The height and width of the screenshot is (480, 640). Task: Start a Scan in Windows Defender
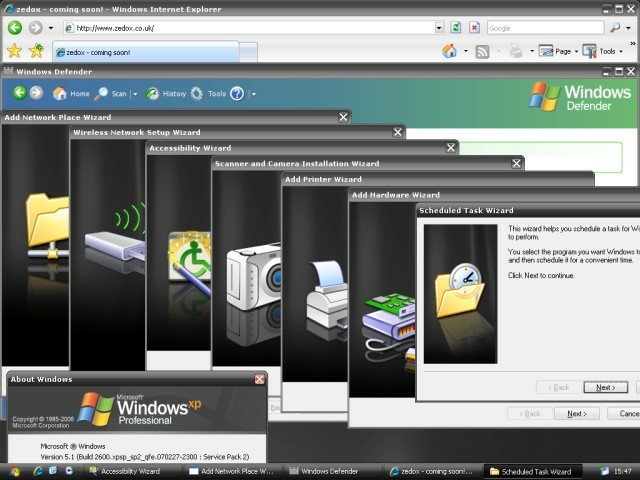pos(110,93)
